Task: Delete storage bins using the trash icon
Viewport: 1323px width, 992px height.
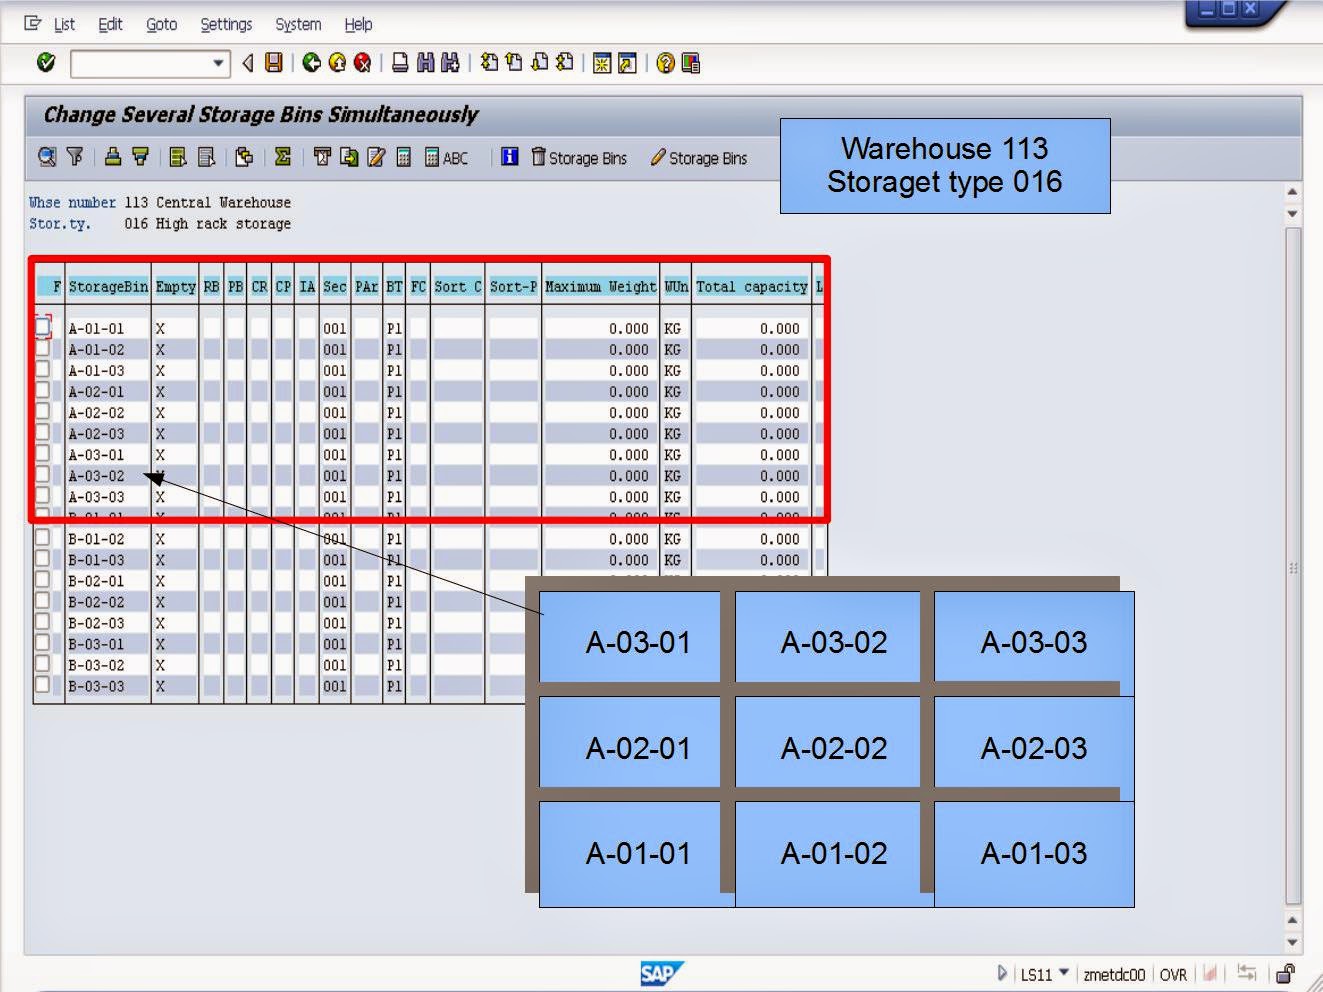Action: tap(540, 157)
